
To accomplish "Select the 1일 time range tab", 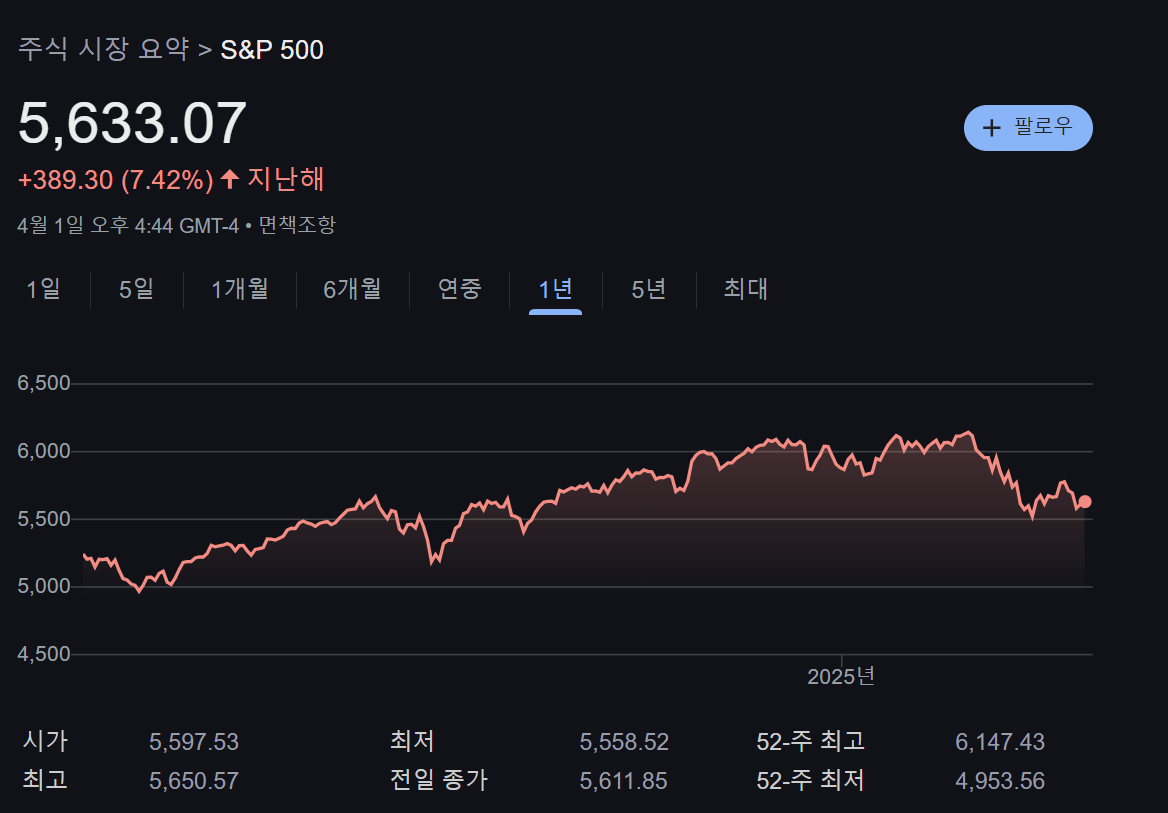I will 43,288.
